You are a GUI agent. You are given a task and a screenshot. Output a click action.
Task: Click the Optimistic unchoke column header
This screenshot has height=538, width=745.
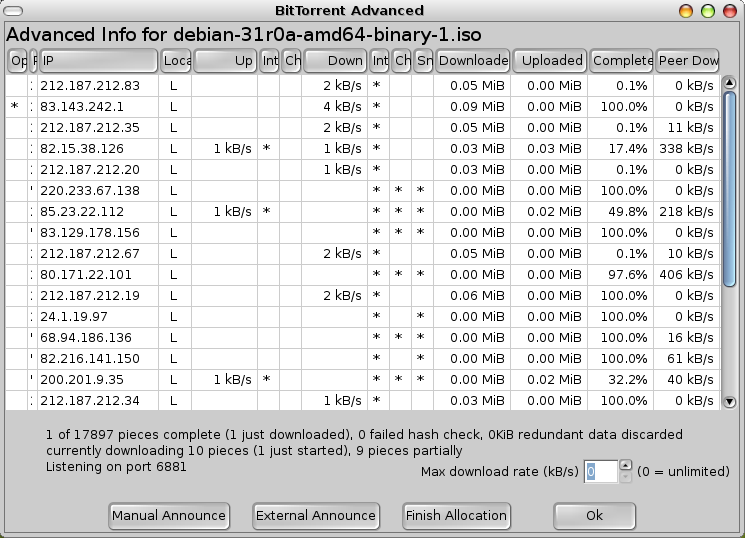pyautogui.click(x=18, y=61)
